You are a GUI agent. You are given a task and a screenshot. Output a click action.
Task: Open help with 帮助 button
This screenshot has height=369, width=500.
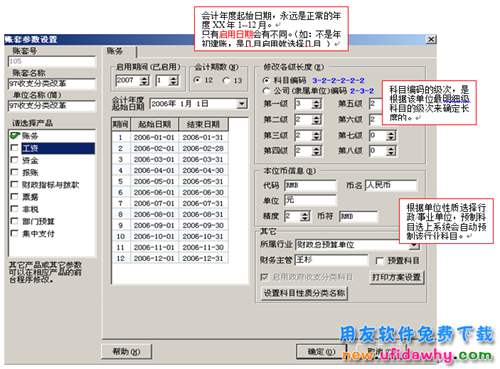(x=126, y=351)
